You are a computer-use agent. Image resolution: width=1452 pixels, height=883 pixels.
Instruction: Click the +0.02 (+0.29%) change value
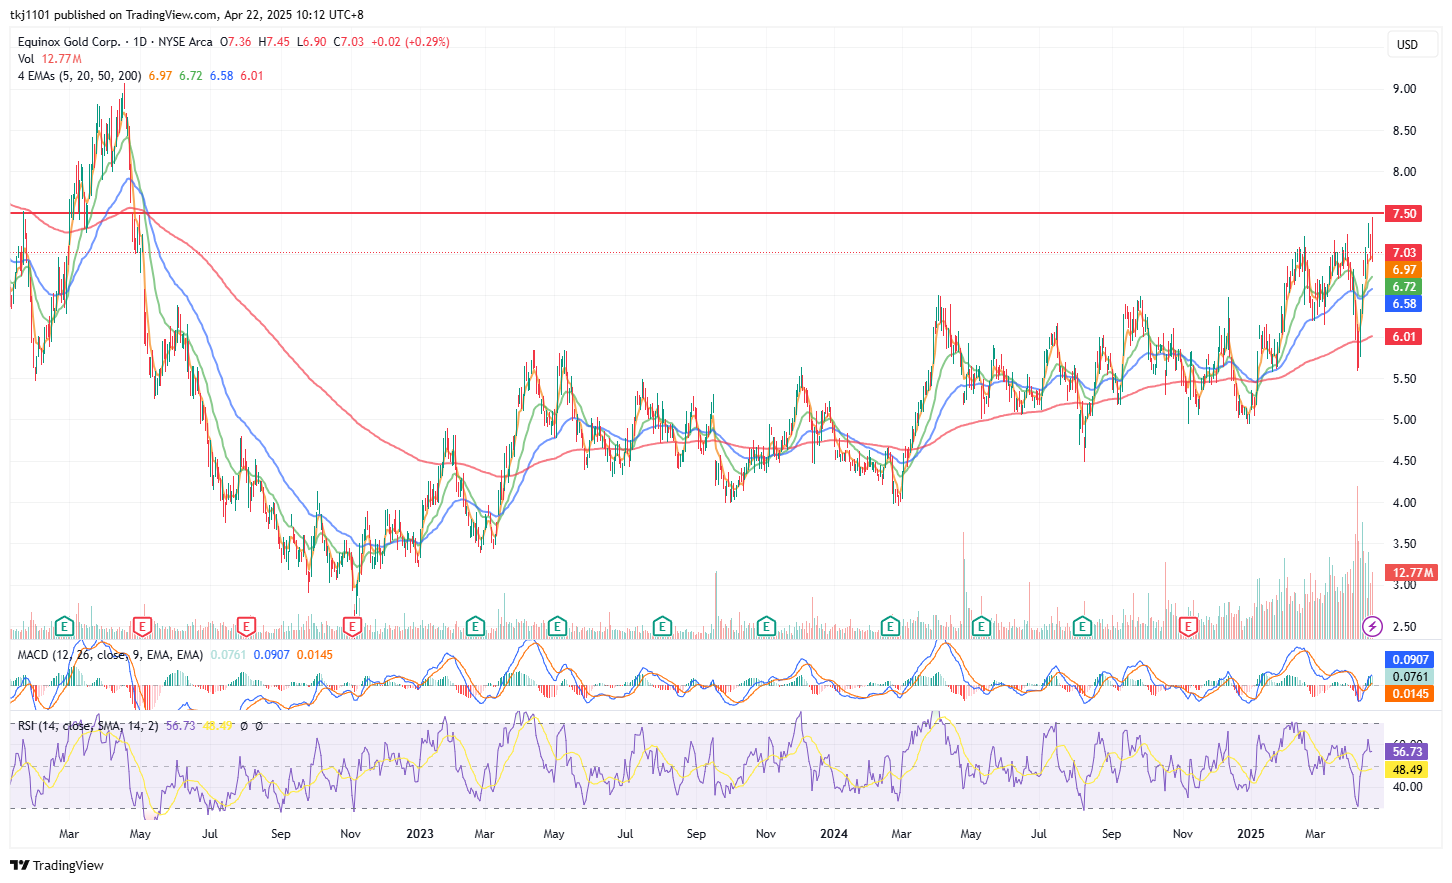pyautogui.click(x=410, y=42)
